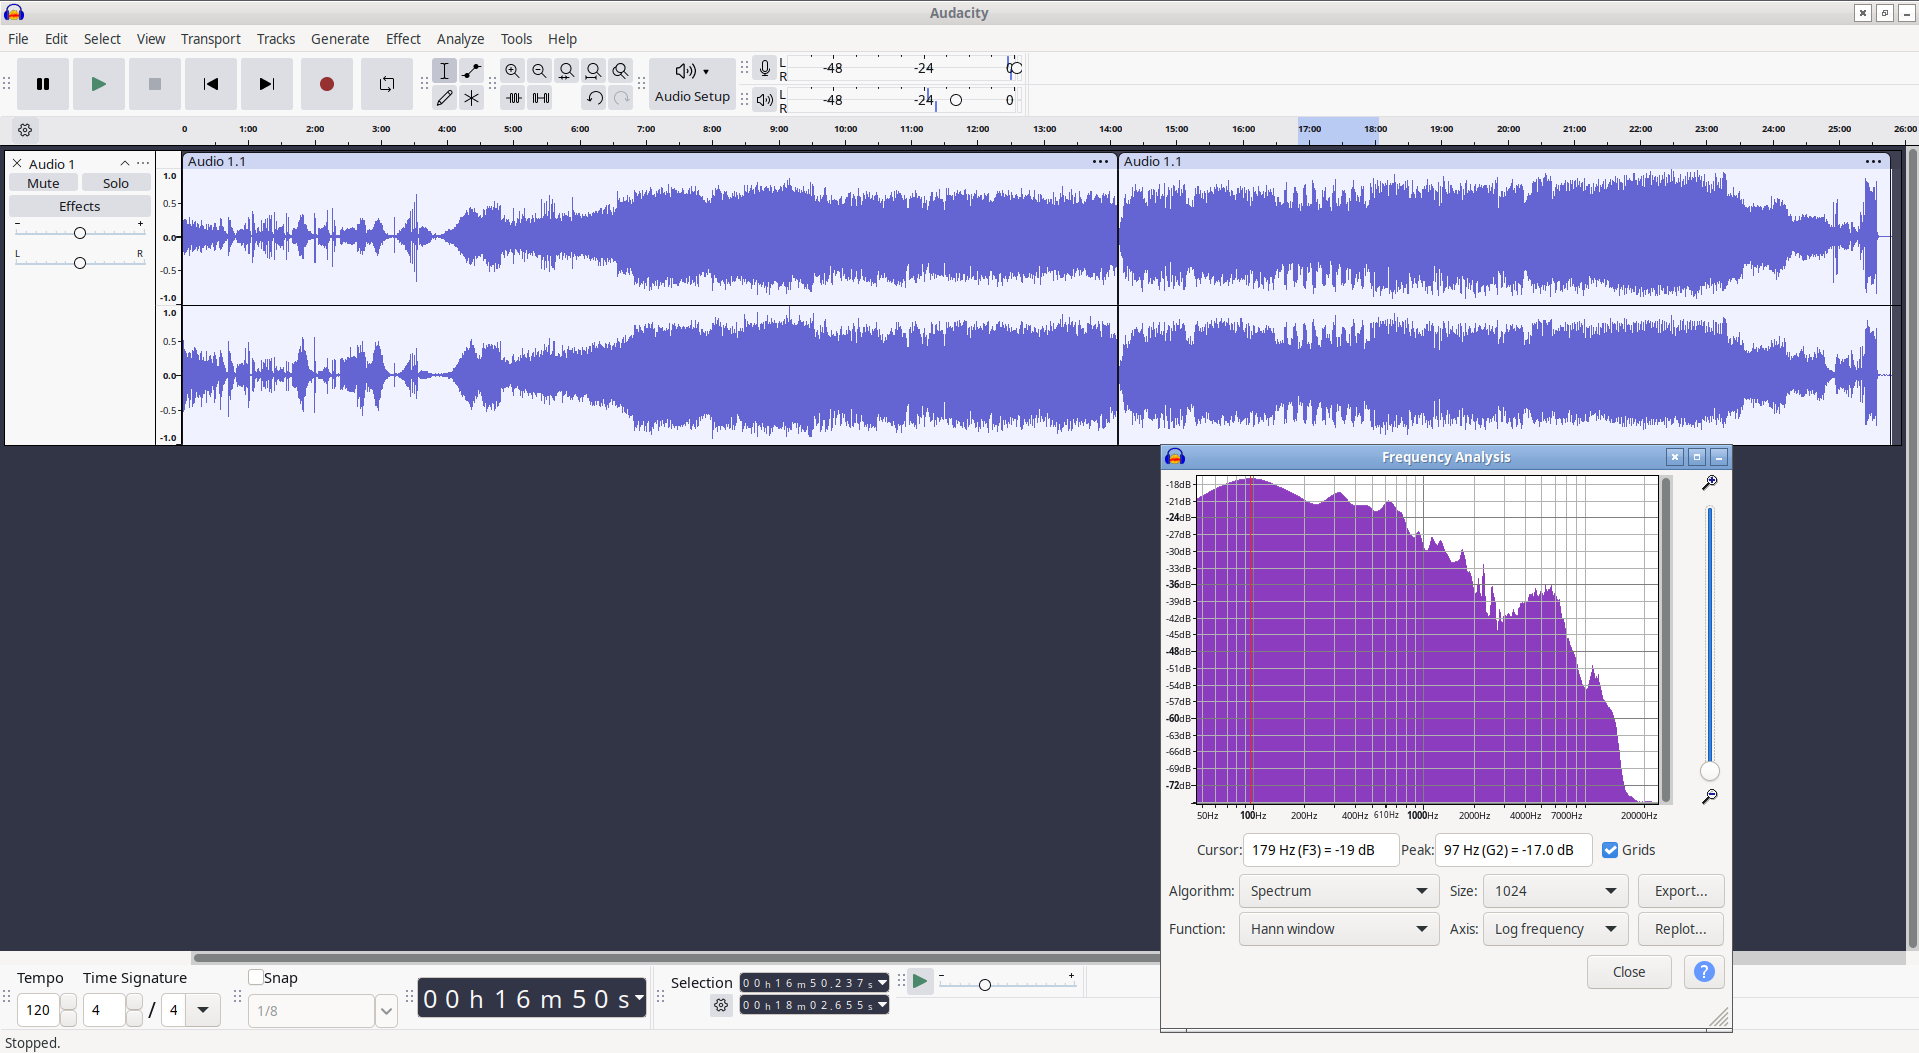Open the Algorithm Spectrum dropdown
This screenshot has width=1919, height=1053.
(1339, 891)
